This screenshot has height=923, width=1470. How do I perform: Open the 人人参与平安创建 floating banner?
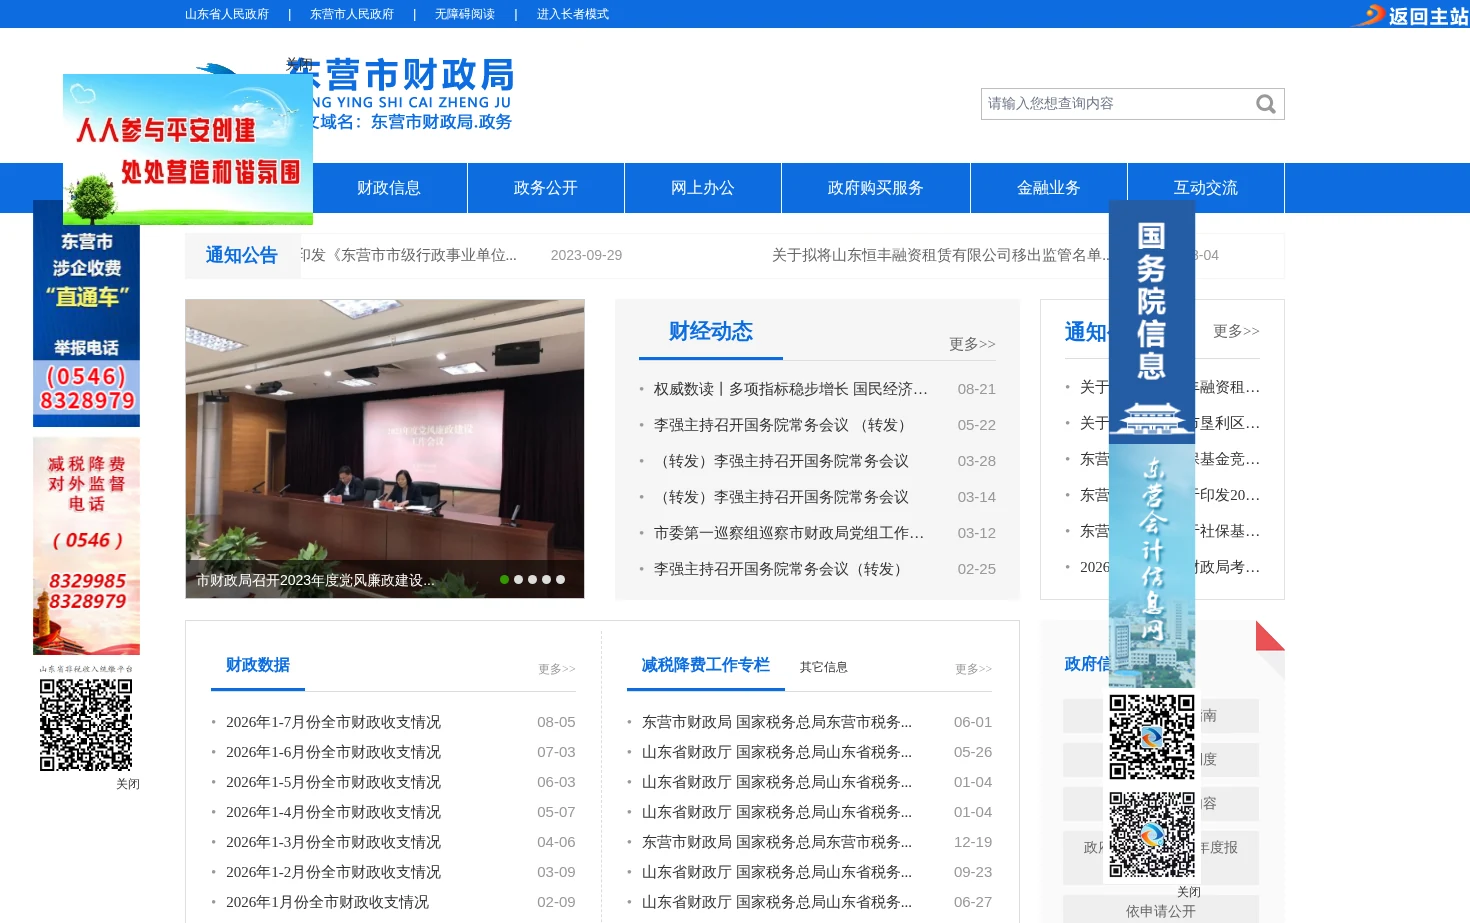[x=188, y=149]
